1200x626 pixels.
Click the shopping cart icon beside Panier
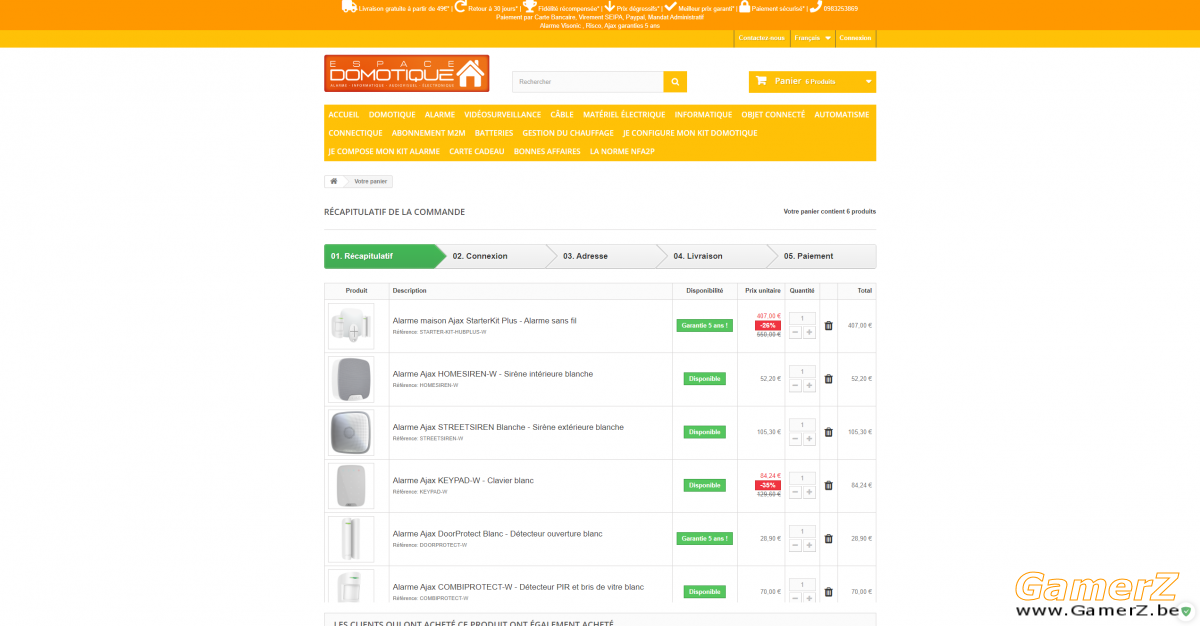(x=762, y=81)
